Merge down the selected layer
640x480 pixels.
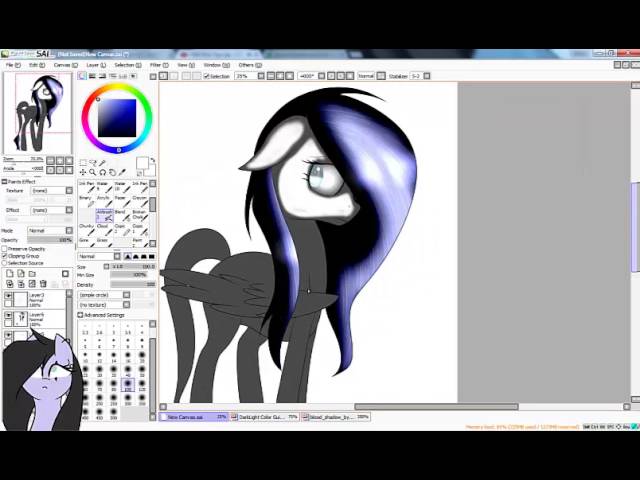[x=21, y=284]
